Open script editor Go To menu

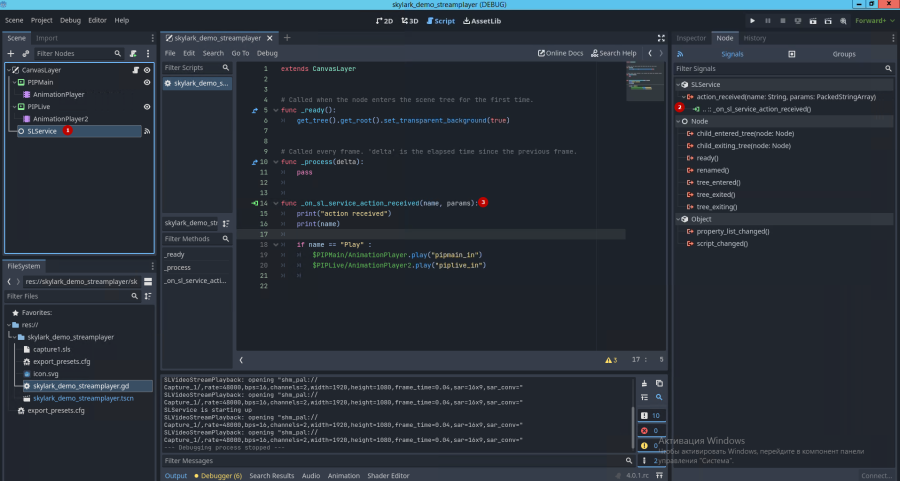[x=240, y=53]
